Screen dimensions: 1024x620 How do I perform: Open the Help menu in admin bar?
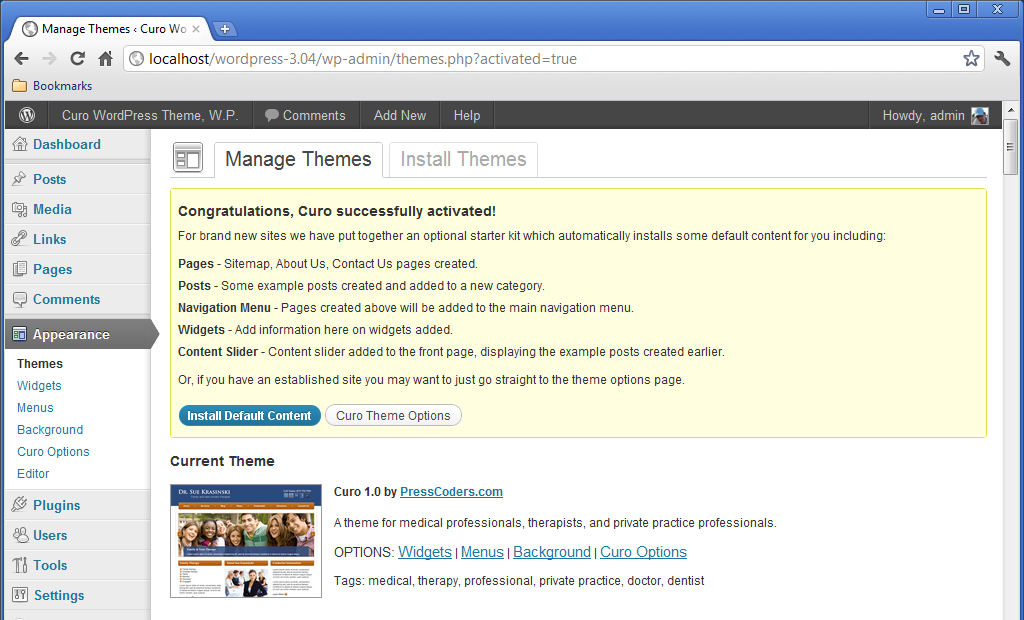pyautogui.click(x=466, y=114)
